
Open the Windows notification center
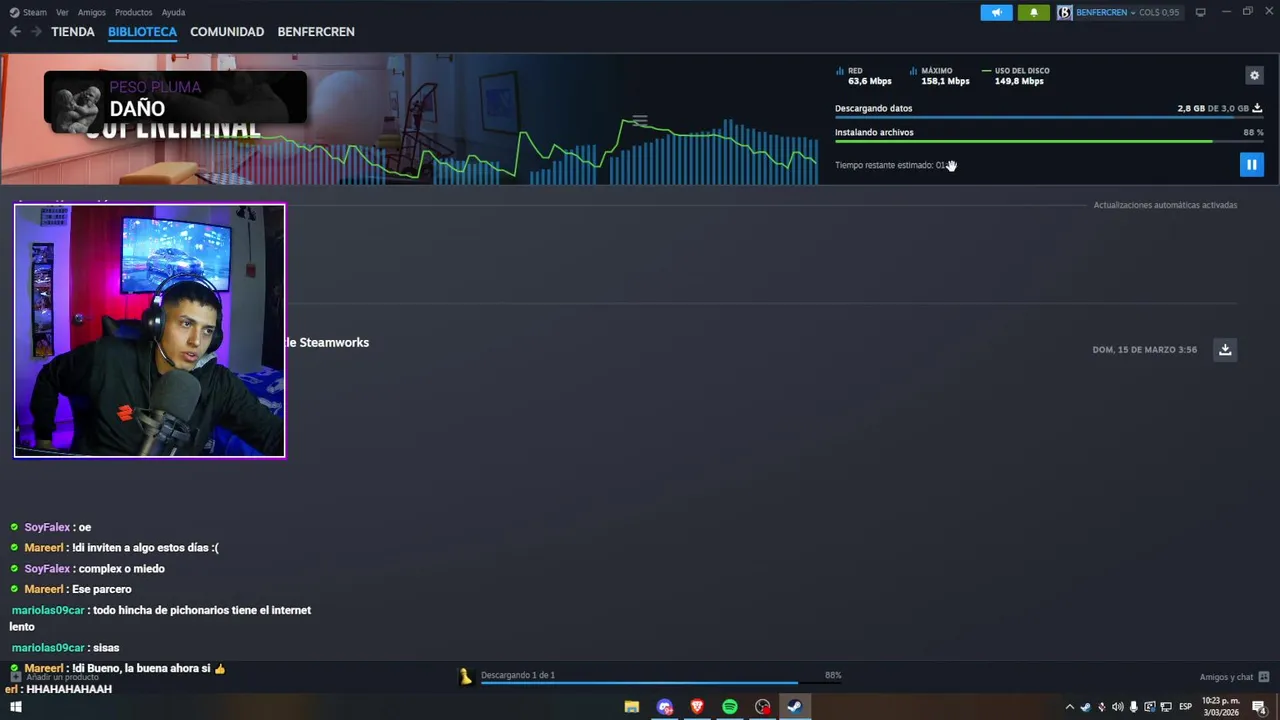pos(1260,707)
